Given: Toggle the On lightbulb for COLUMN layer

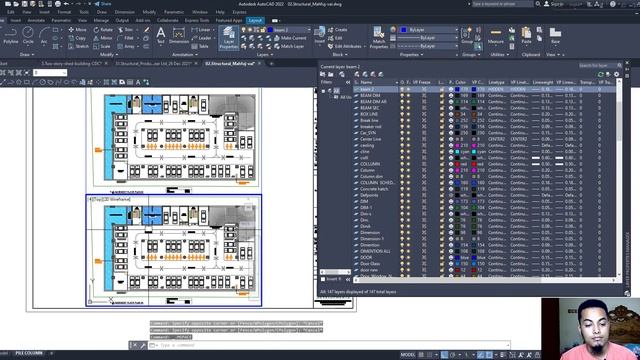Looking at the screenshot, I should pyautogui.click(x=402, y=164).
